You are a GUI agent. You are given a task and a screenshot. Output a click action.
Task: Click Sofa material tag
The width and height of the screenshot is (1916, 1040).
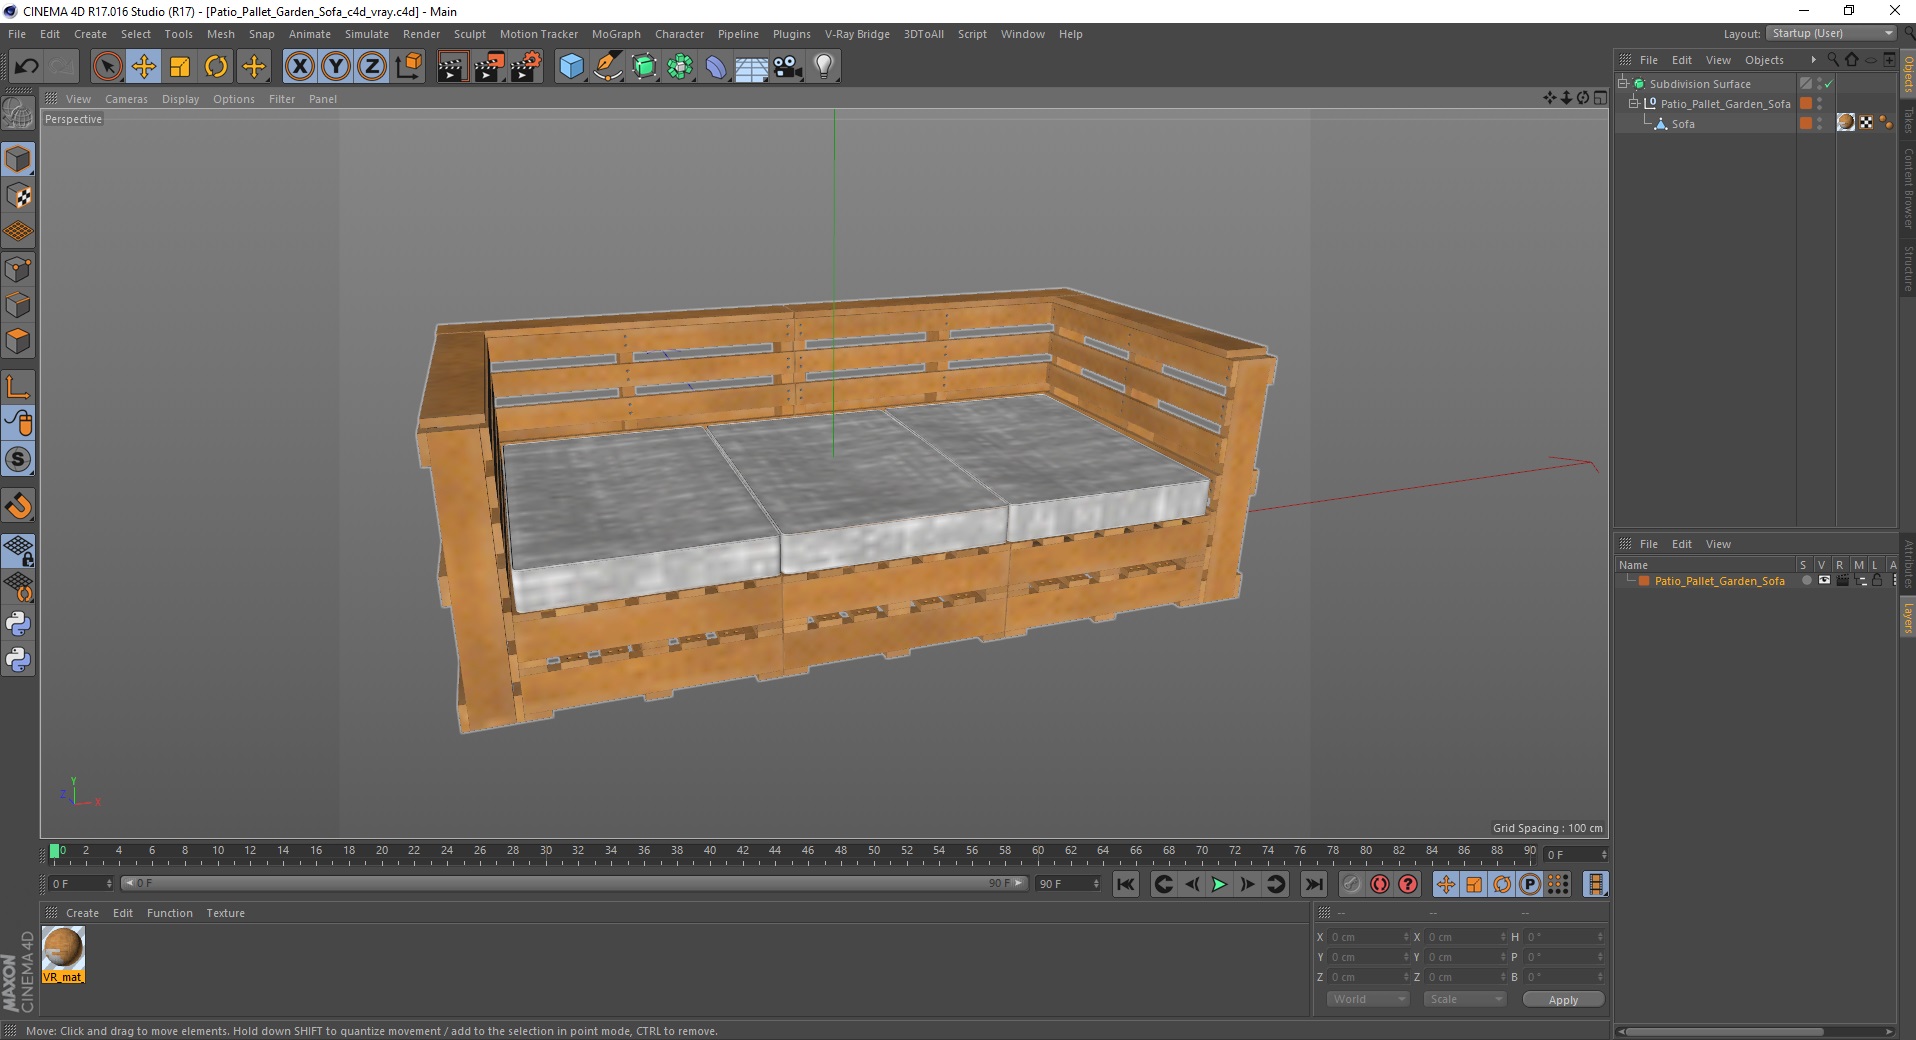click(x=1846, y=123)
